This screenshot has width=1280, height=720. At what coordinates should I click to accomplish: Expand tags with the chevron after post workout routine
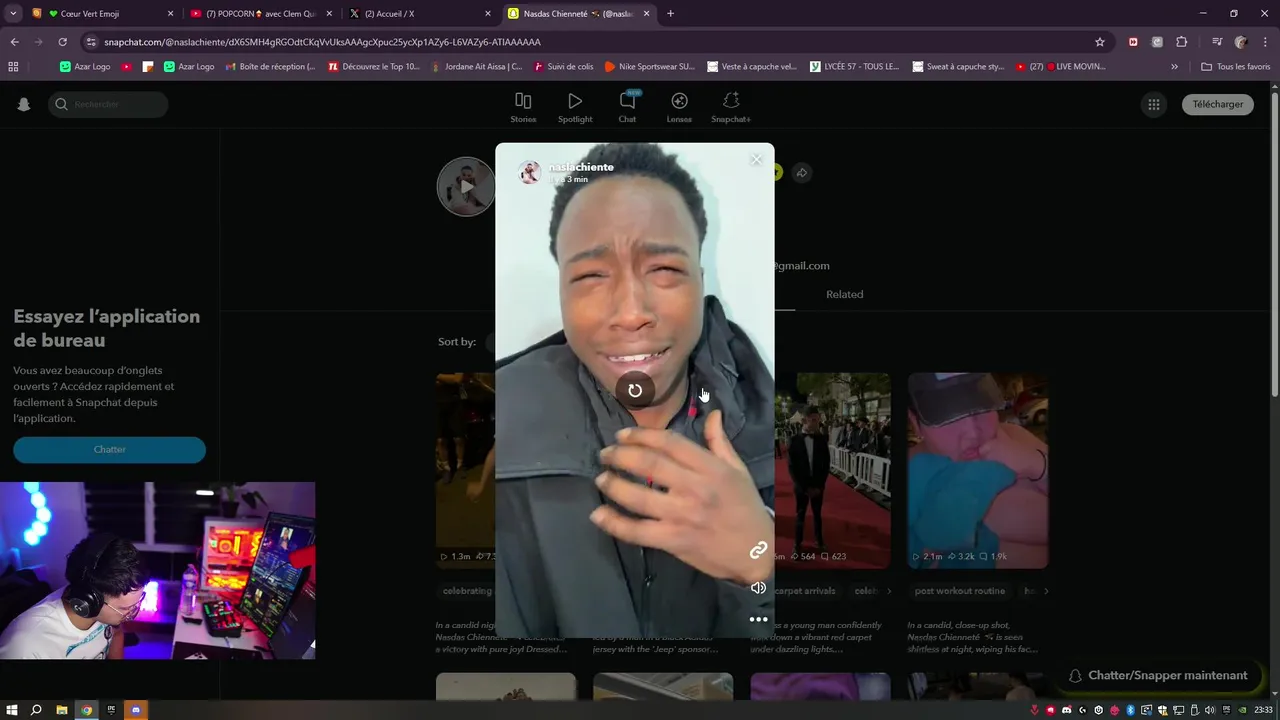(x=1046, y=591)
